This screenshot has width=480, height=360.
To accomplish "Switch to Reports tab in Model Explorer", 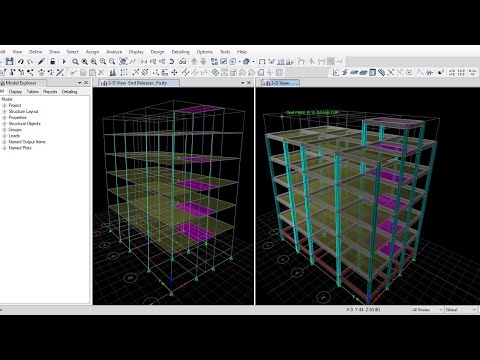I will (x=50, y=92).
